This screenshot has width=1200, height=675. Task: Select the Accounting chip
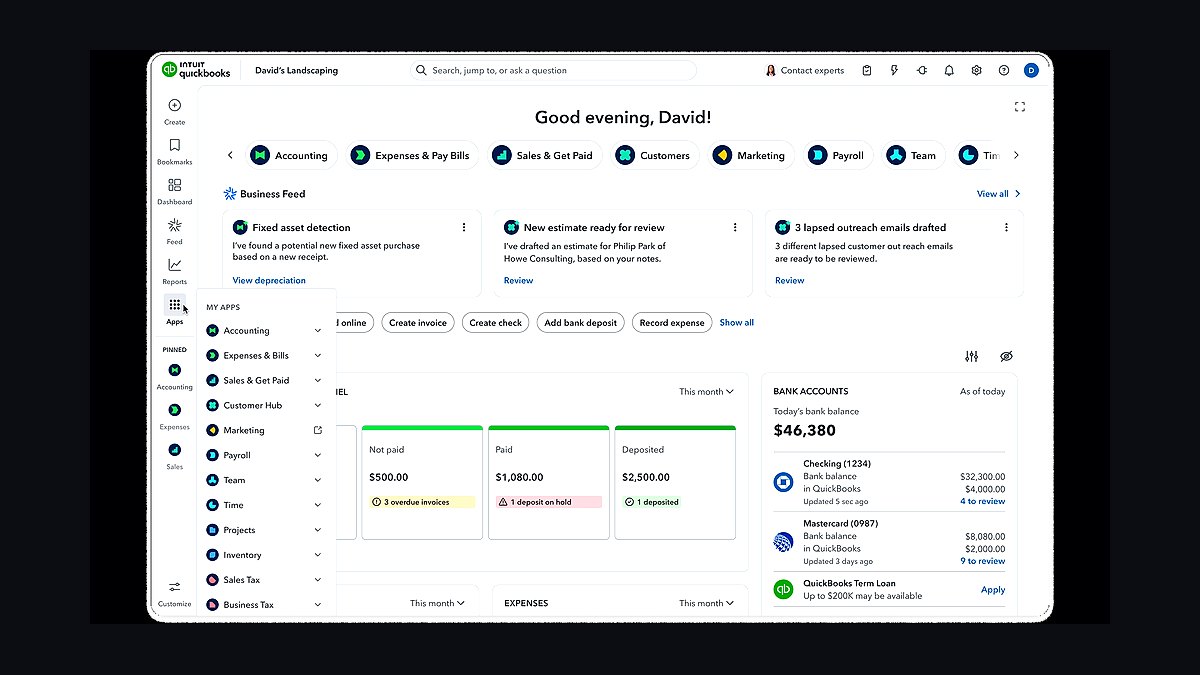tap(289, 156)
